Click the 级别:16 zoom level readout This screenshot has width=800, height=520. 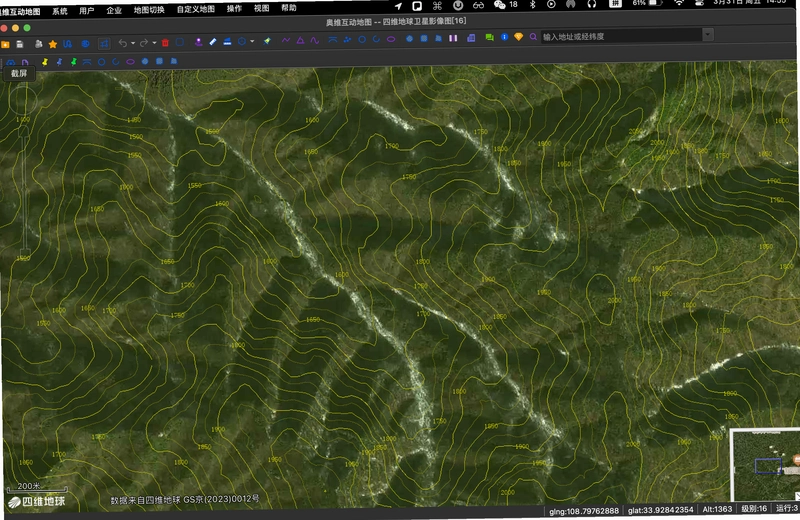pyautogui.click(x=754, y=508)
